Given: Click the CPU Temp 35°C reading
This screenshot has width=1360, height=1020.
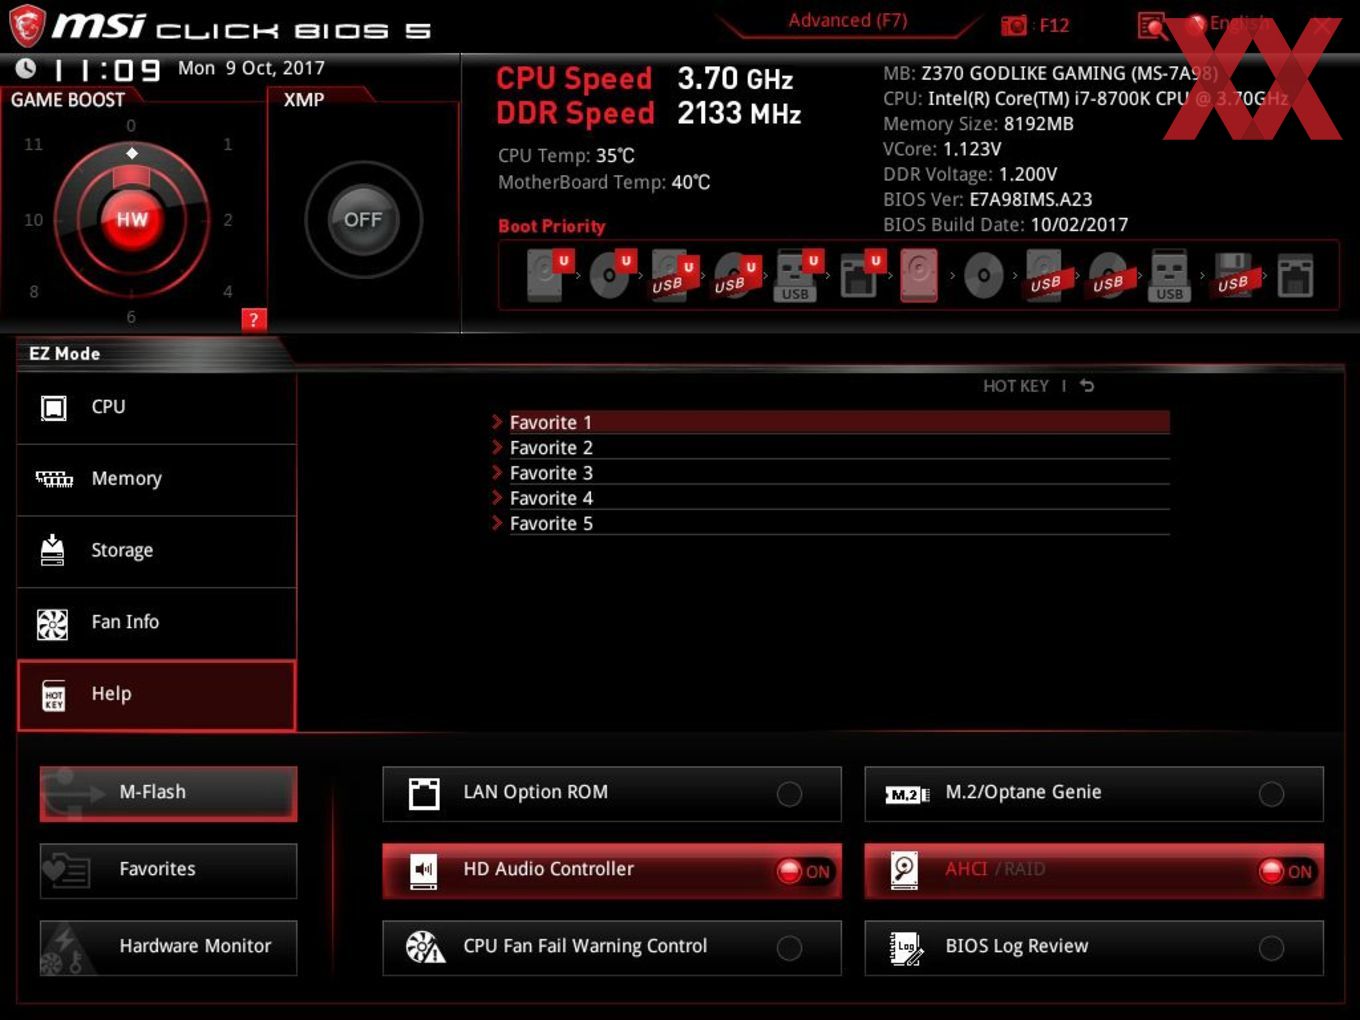Looking at the screenshot, I should [566, 156].
